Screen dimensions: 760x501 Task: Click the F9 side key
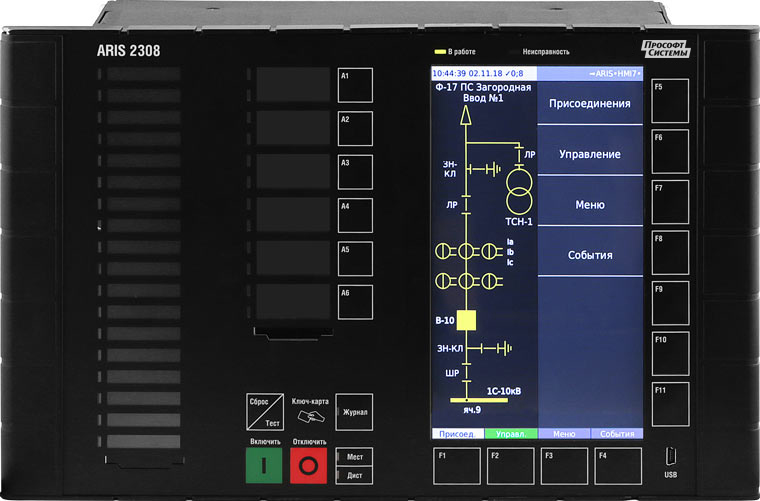coord(670,303)
